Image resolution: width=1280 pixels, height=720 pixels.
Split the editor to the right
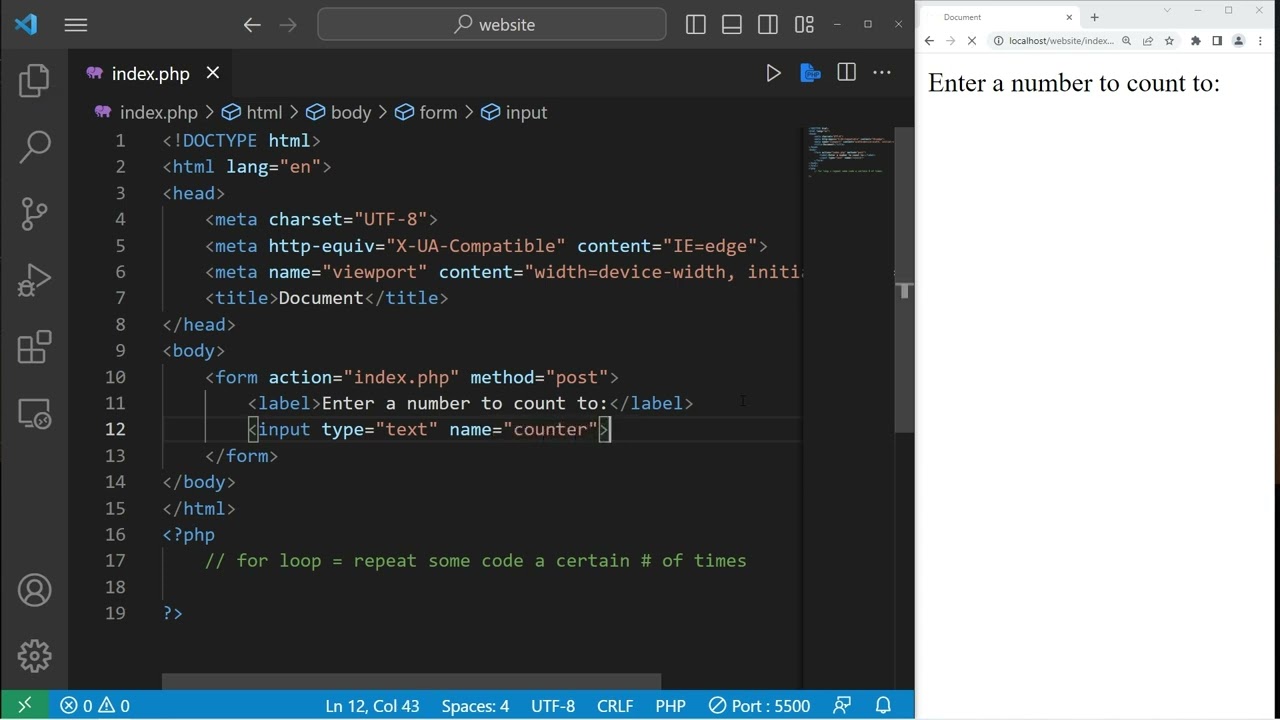(x=846, y=72)
